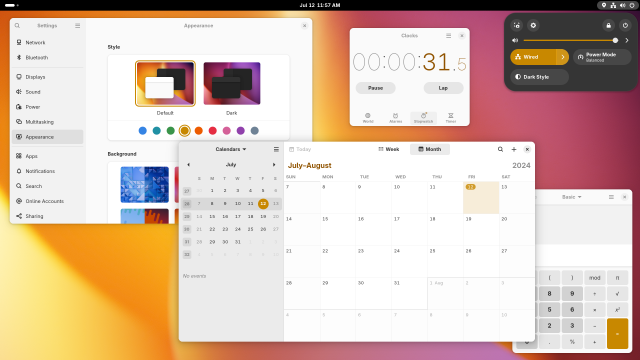The height and width of the screenshot is (360, 640).
Task: Open the network indicator in top bar
Action: coord(613,5)
